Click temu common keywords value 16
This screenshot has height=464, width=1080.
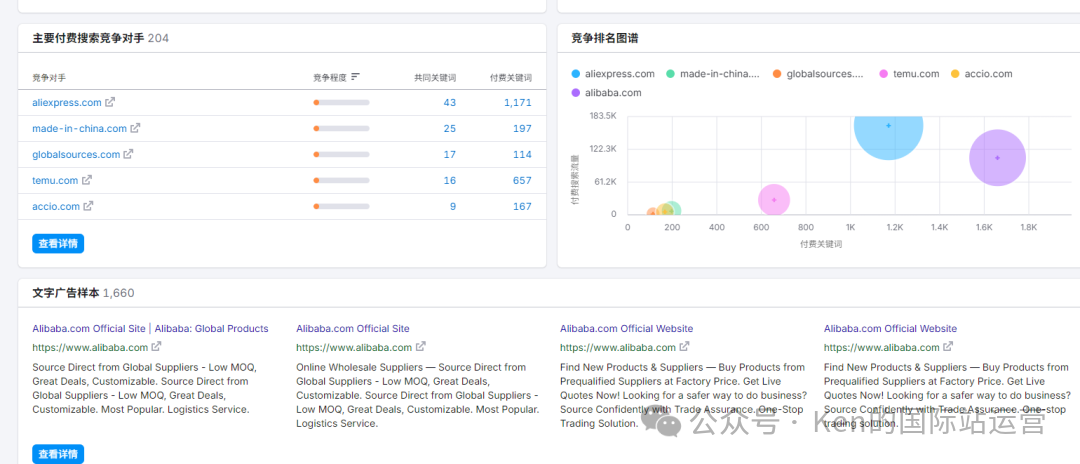pos(450,180)
